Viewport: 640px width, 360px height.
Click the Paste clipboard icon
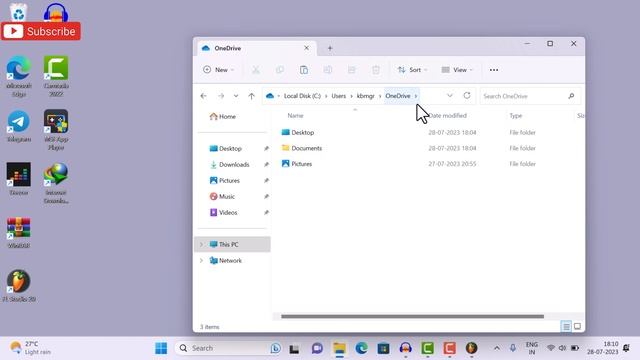click(x=304, y=70)
